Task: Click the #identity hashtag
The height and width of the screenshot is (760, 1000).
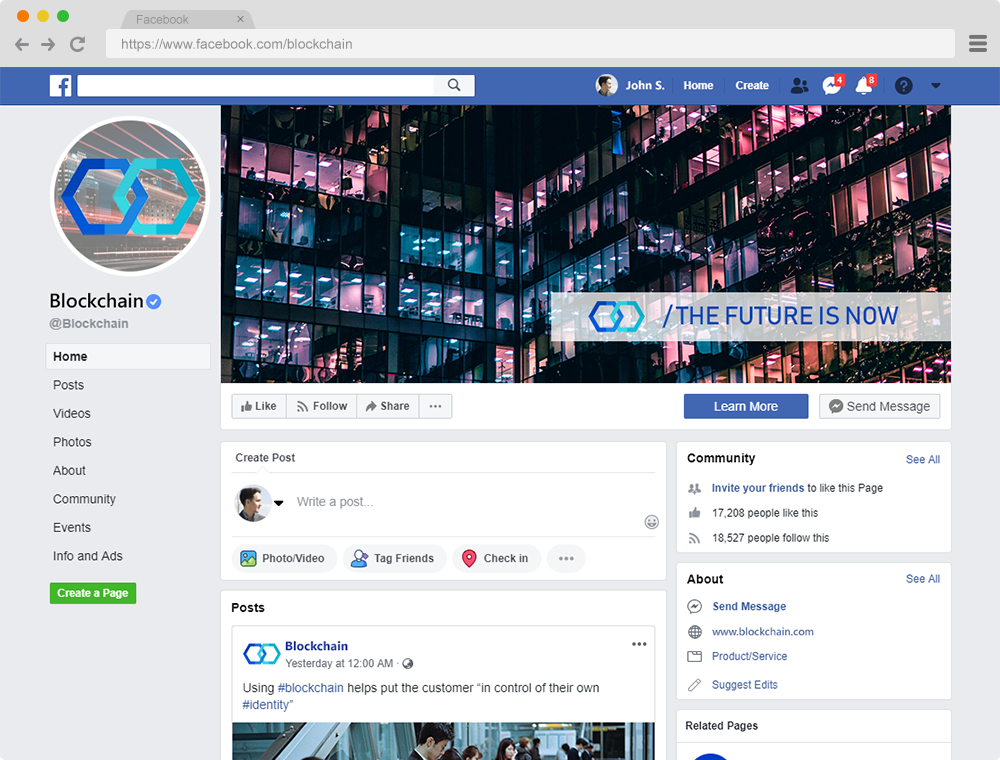Action: pos(266,705)
